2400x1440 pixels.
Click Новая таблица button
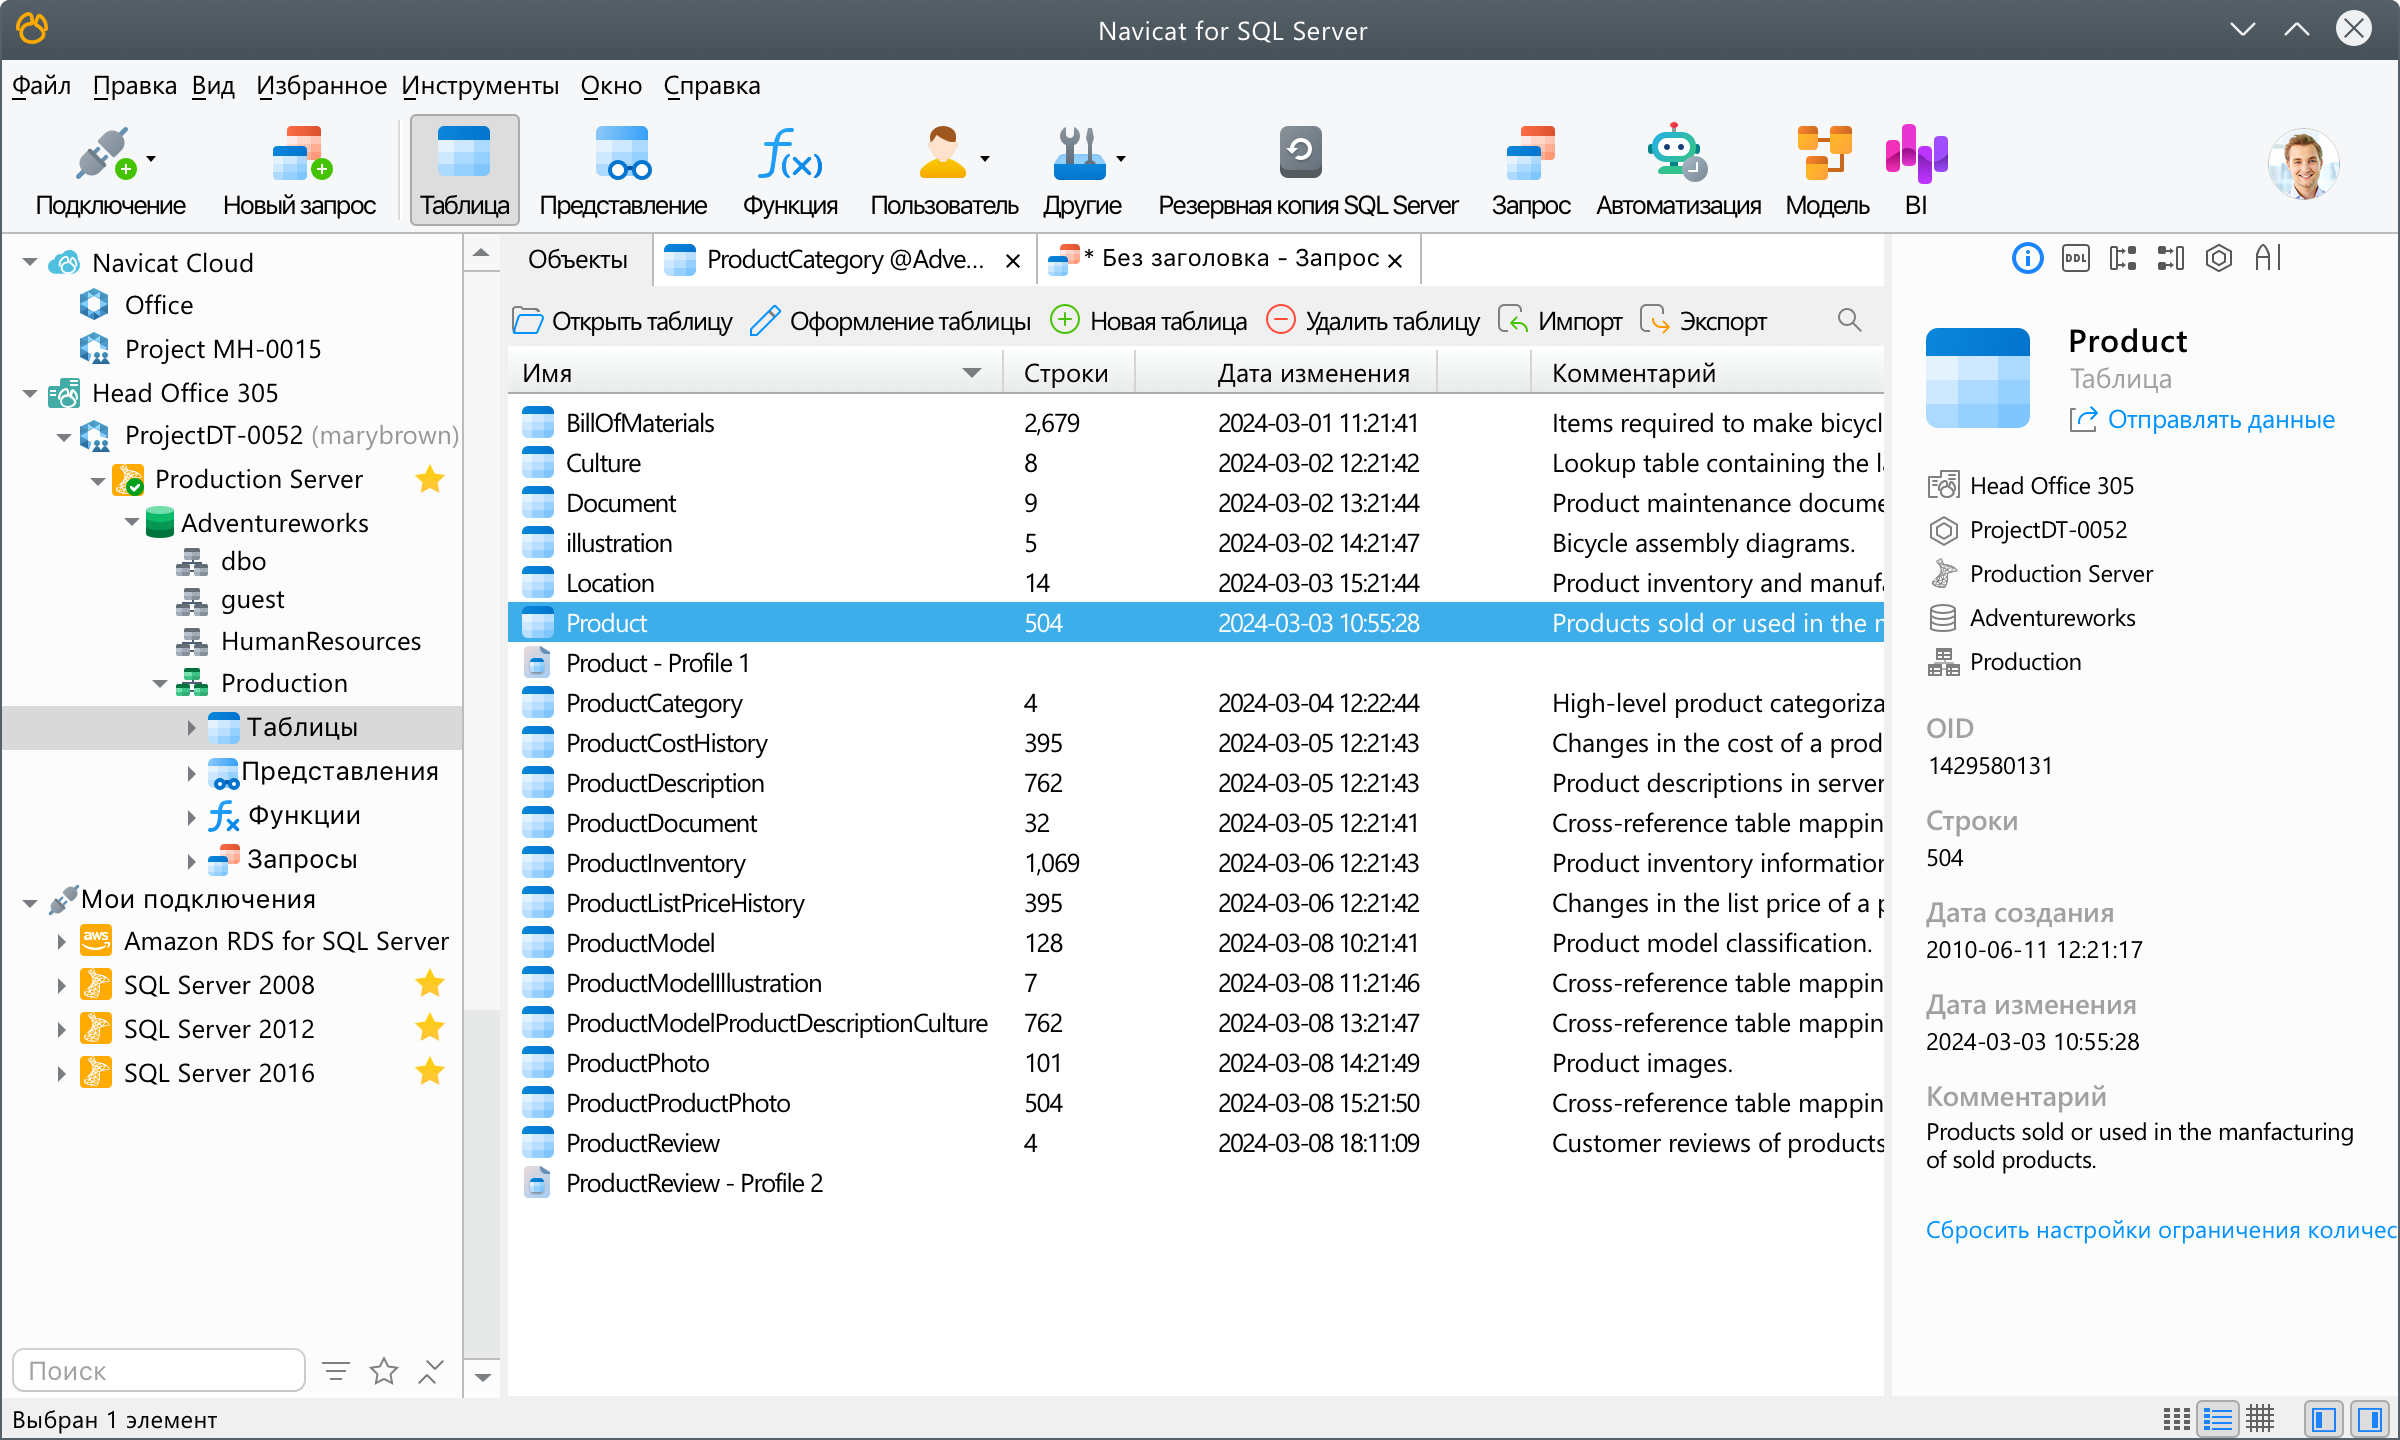(x=1149, y=320)
